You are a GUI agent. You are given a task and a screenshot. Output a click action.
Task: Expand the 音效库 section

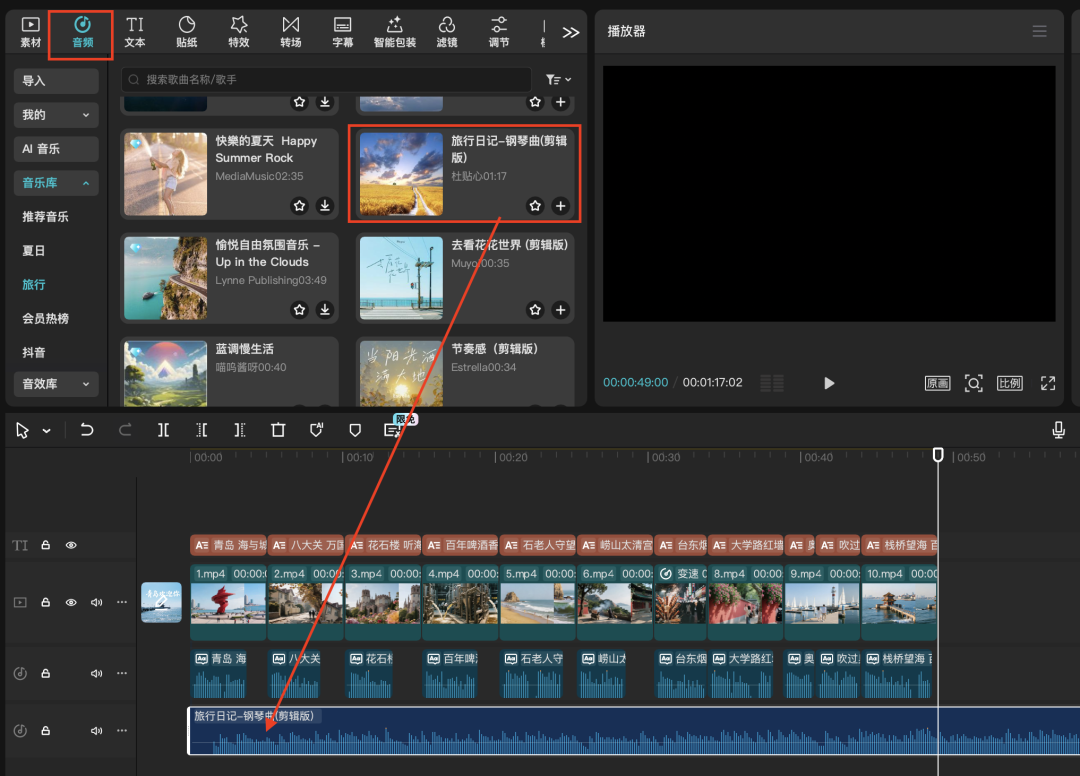point(56,384)
